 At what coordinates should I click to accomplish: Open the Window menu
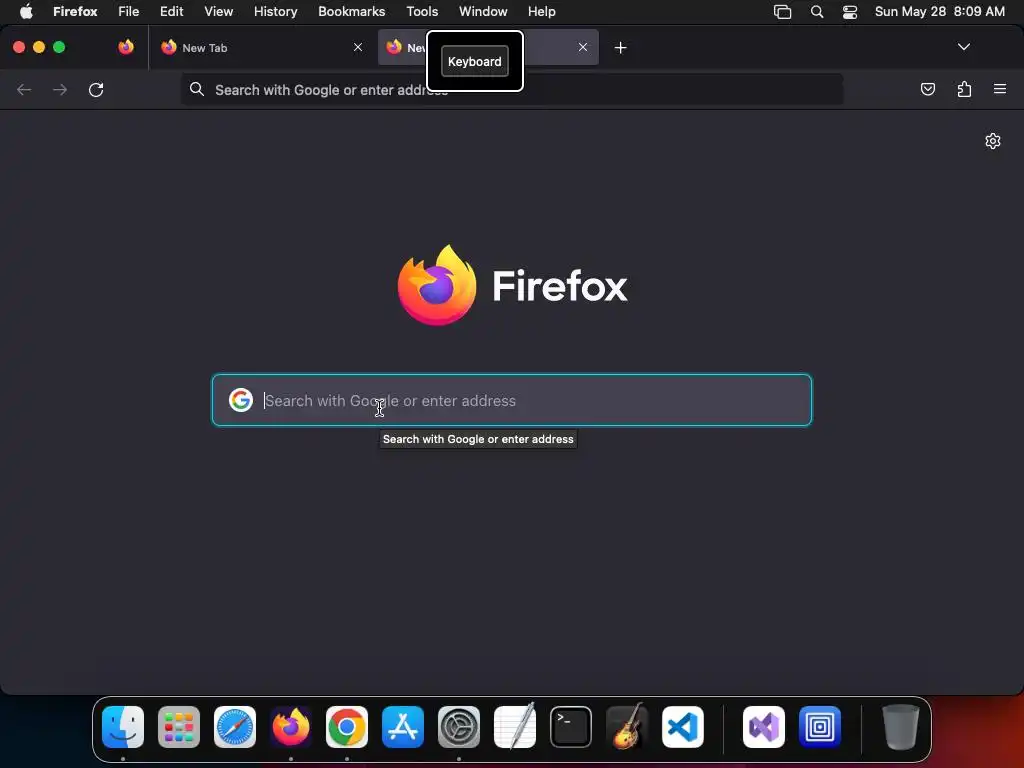tap(483, 11)
